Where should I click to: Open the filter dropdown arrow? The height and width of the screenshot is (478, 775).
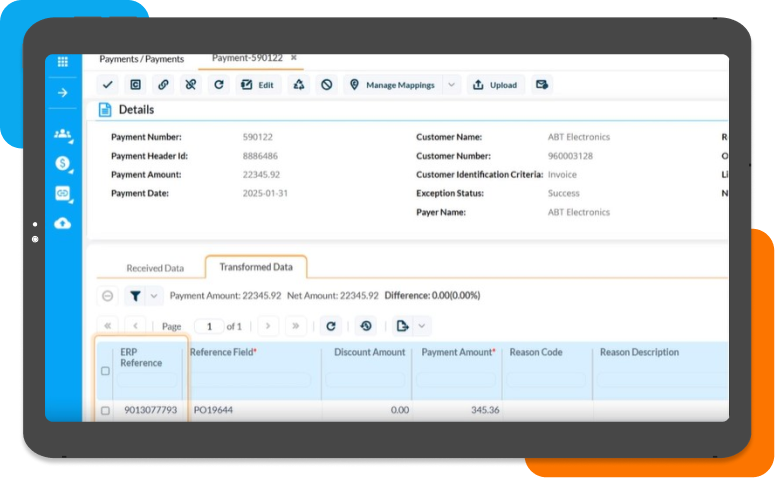pos(154,296)
